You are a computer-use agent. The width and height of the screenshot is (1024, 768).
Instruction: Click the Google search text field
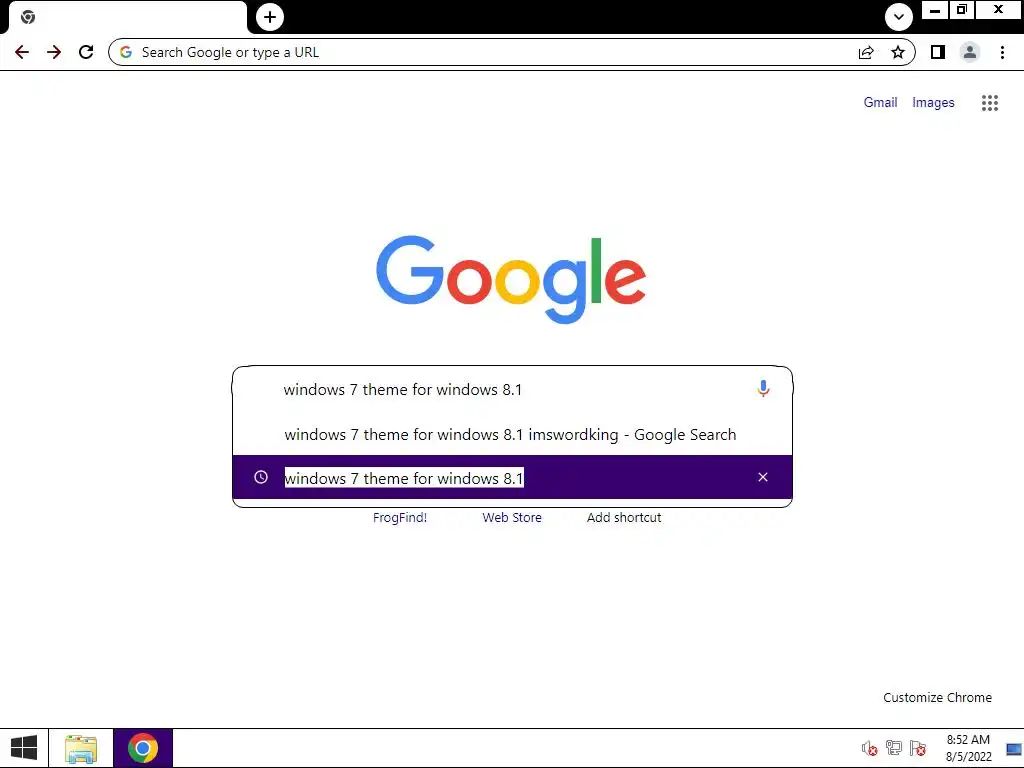(x=513, y=390)
